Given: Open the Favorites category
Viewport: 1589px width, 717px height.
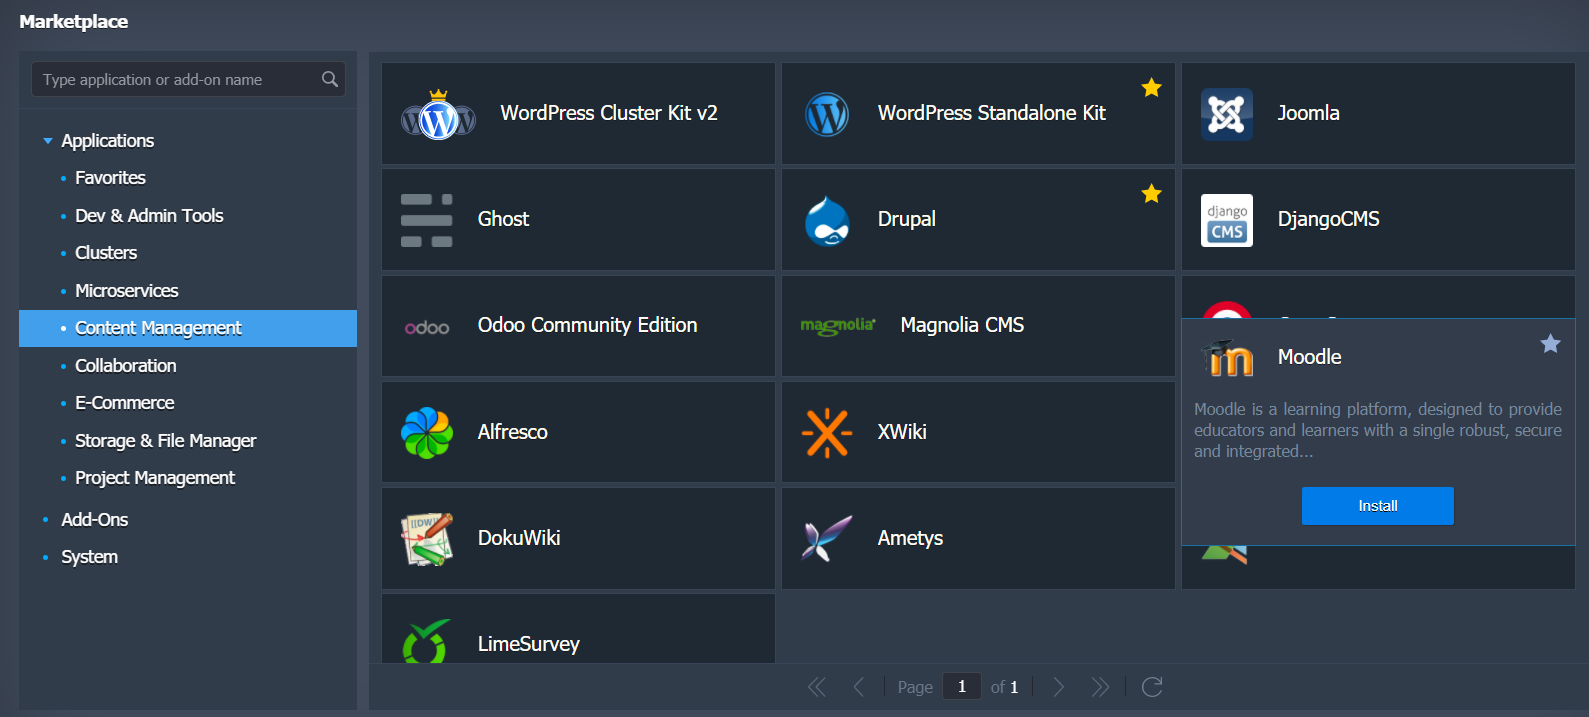Looking at the screenshot, I should pos(110,178).
